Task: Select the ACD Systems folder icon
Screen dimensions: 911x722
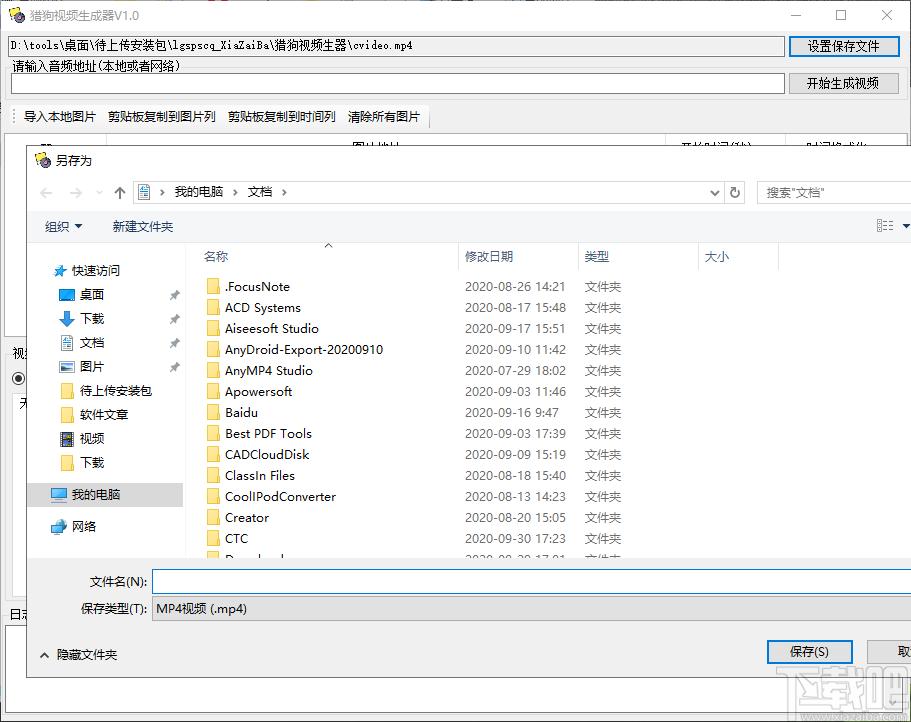Action: 213,307
